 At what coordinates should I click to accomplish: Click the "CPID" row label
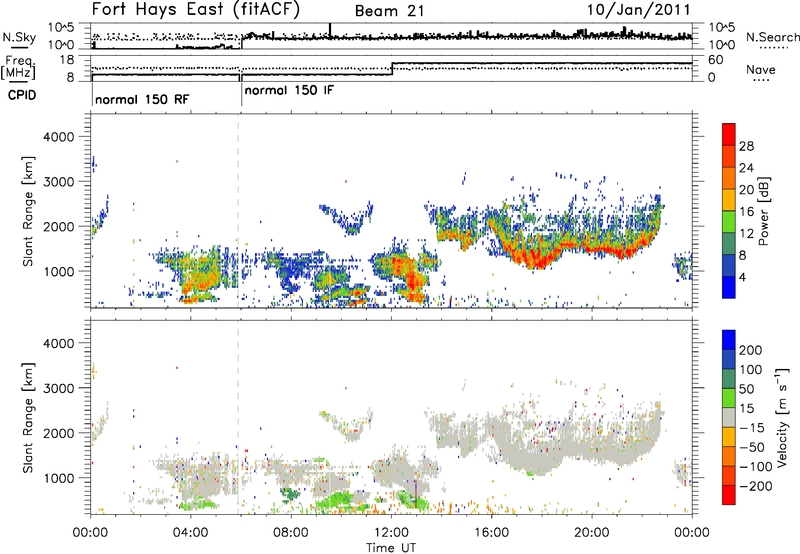[22, 95]
